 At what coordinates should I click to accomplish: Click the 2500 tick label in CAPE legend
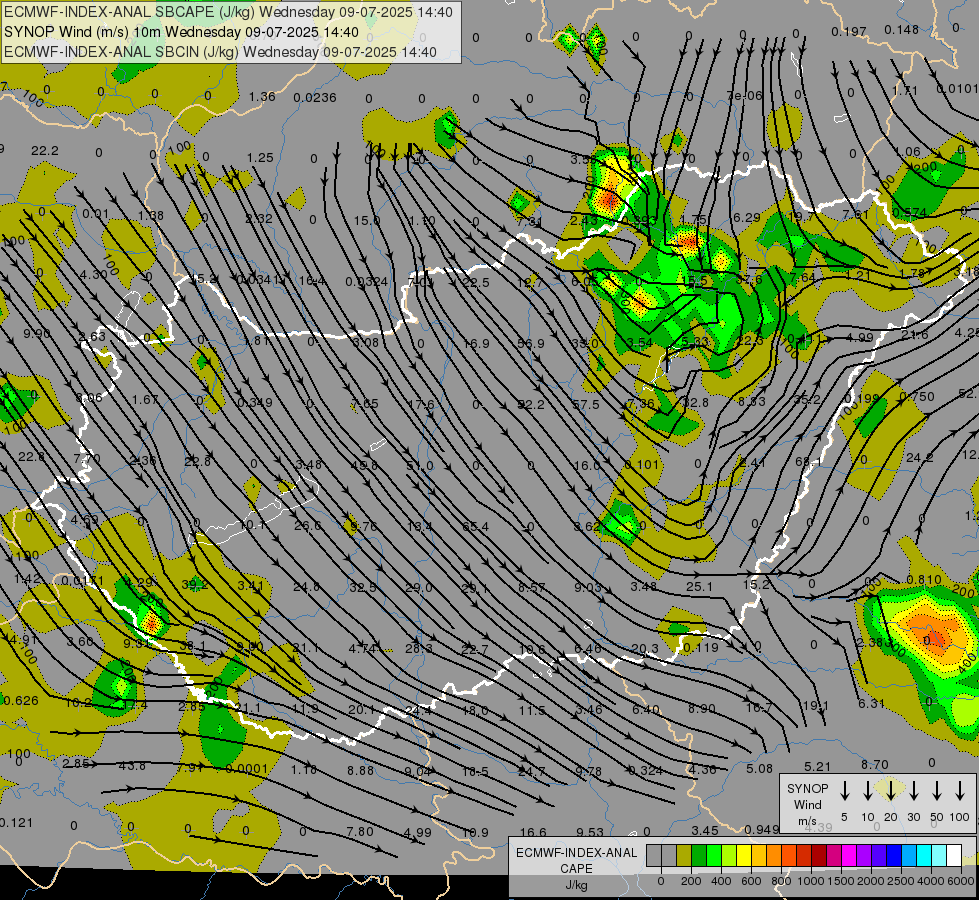point(901,881)
